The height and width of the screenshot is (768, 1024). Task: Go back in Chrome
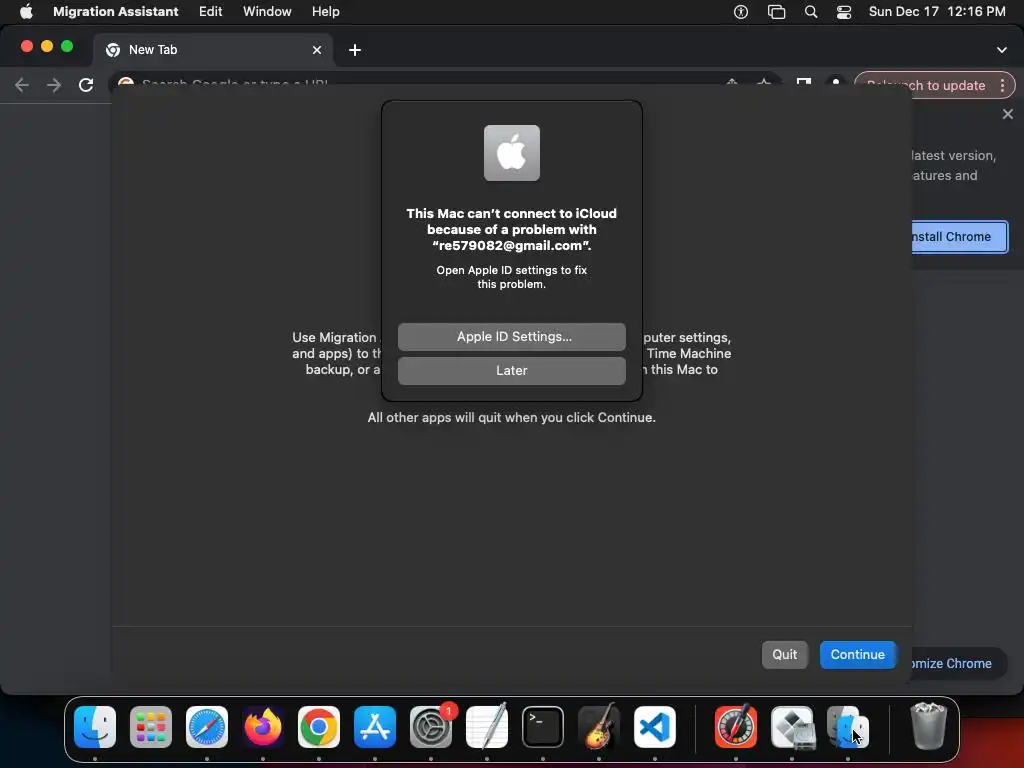[x=22, y=85]
